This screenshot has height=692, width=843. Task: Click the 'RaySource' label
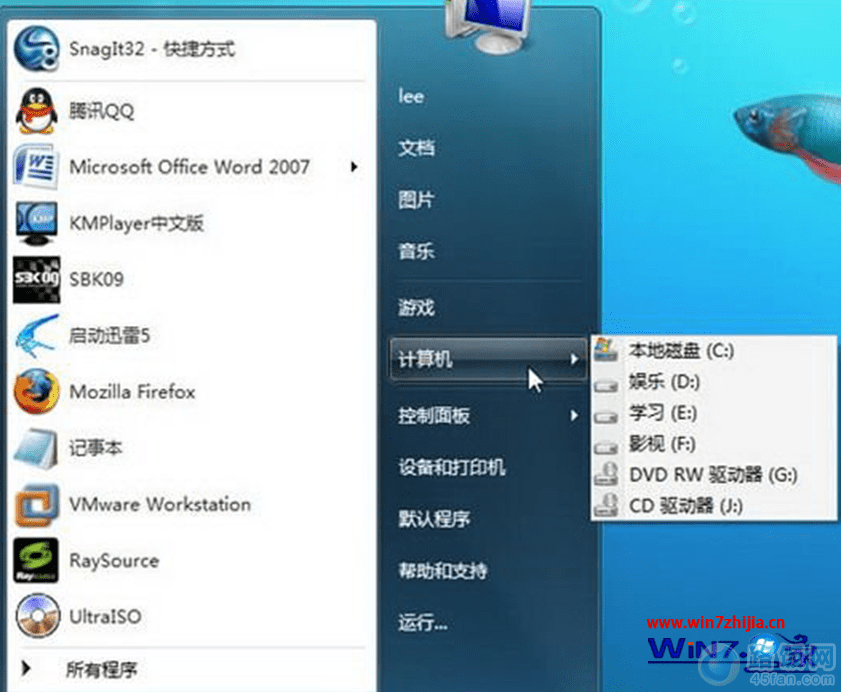115,561
